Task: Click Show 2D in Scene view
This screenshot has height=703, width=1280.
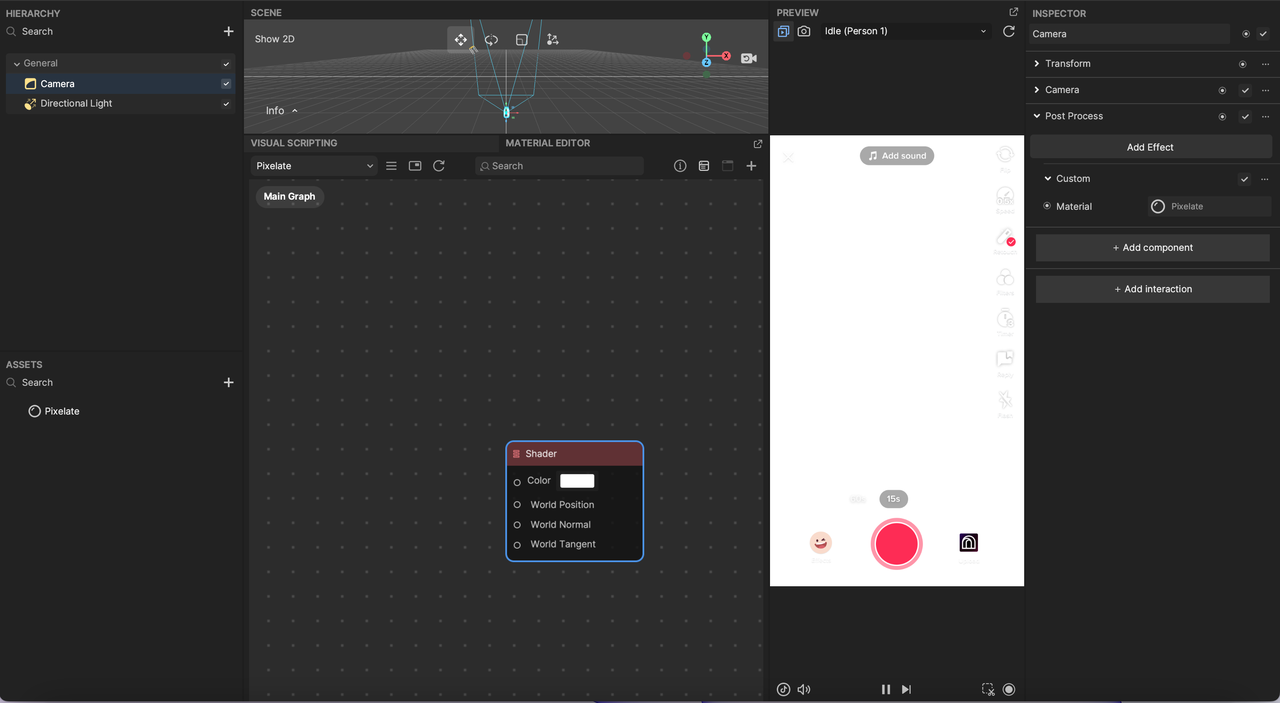Action: [275, 39]
